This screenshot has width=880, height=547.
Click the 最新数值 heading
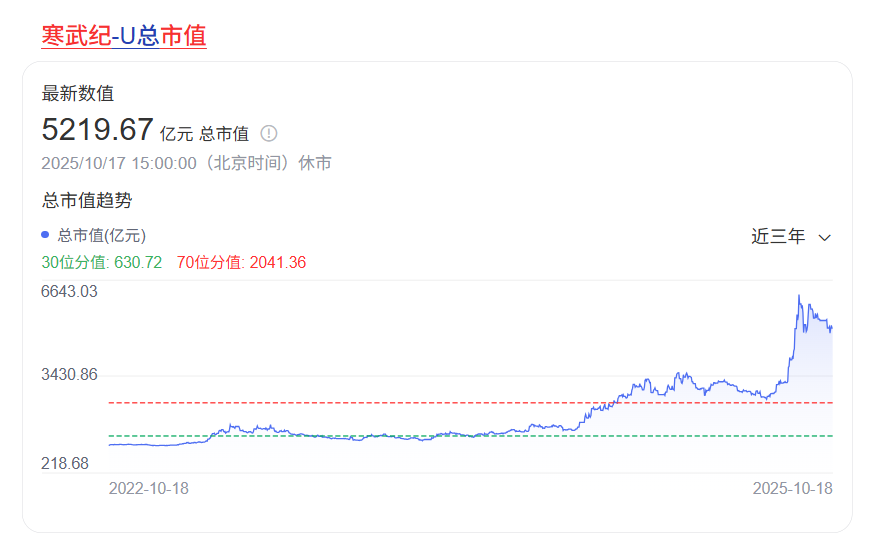point(78,94)
